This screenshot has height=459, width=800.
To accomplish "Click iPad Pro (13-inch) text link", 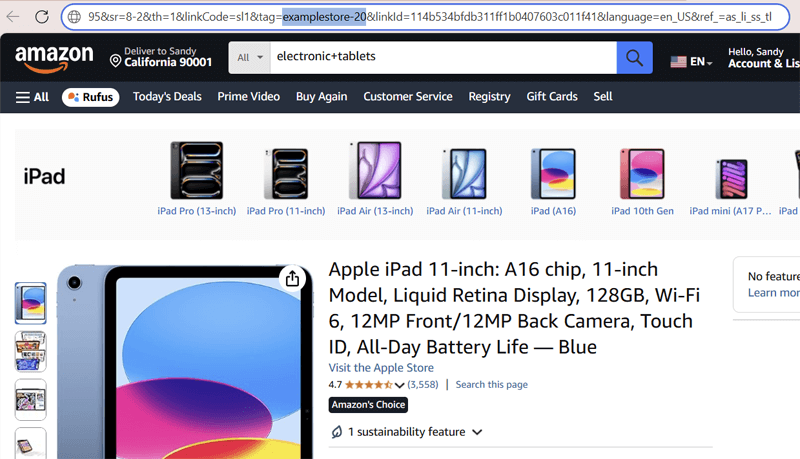I will tap(196, 211).
